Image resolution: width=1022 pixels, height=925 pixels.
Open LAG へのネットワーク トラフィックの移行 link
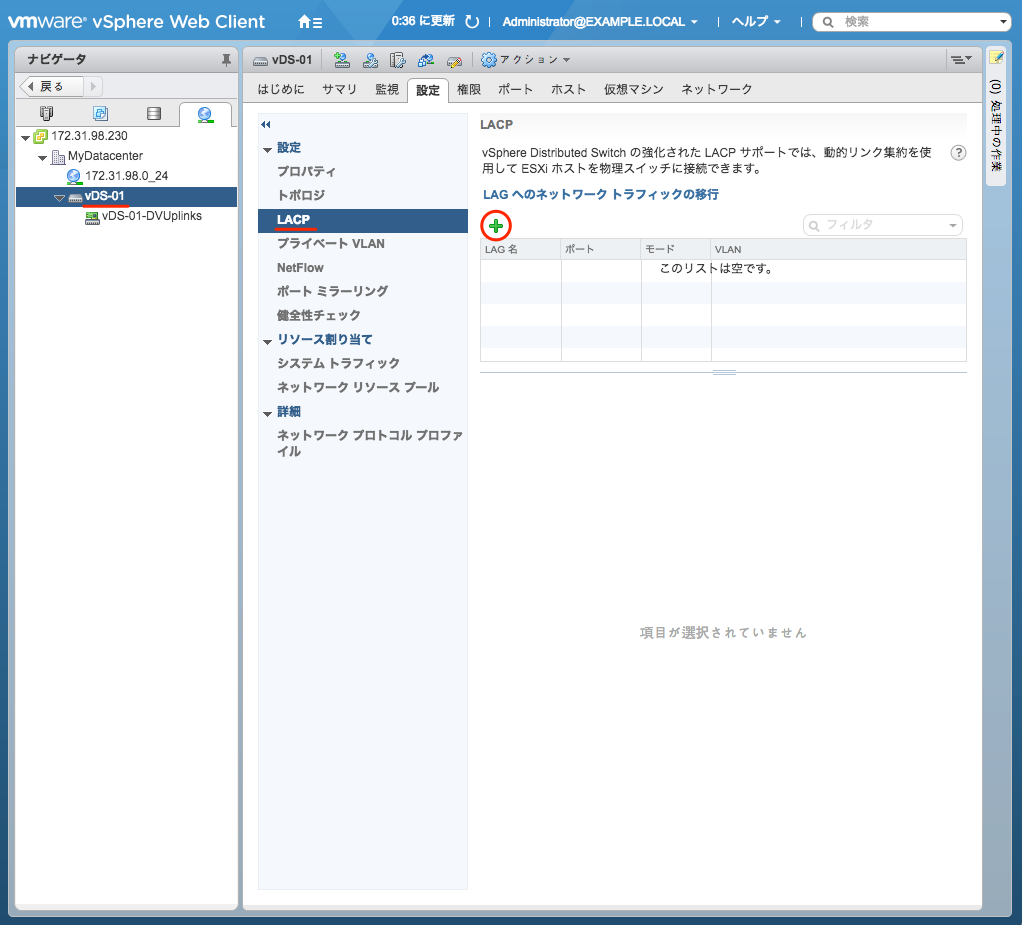[x=601, y=194]
